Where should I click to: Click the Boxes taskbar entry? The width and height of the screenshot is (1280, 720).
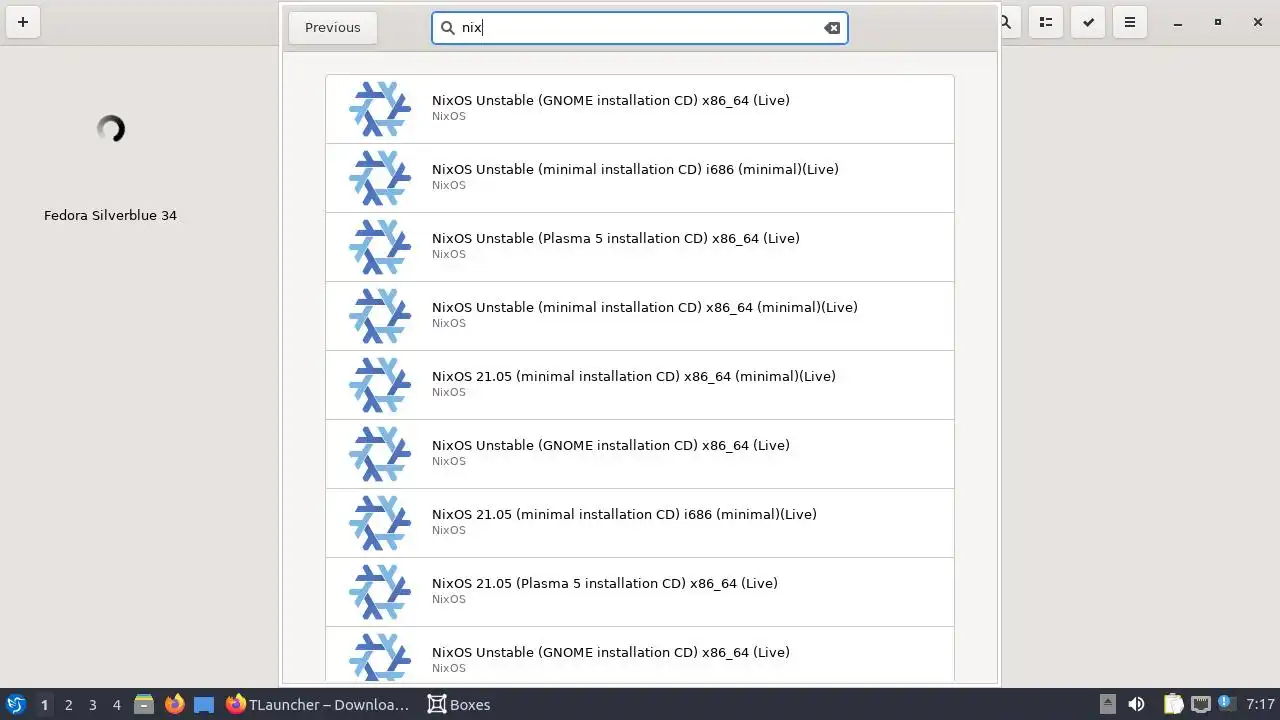459,705
